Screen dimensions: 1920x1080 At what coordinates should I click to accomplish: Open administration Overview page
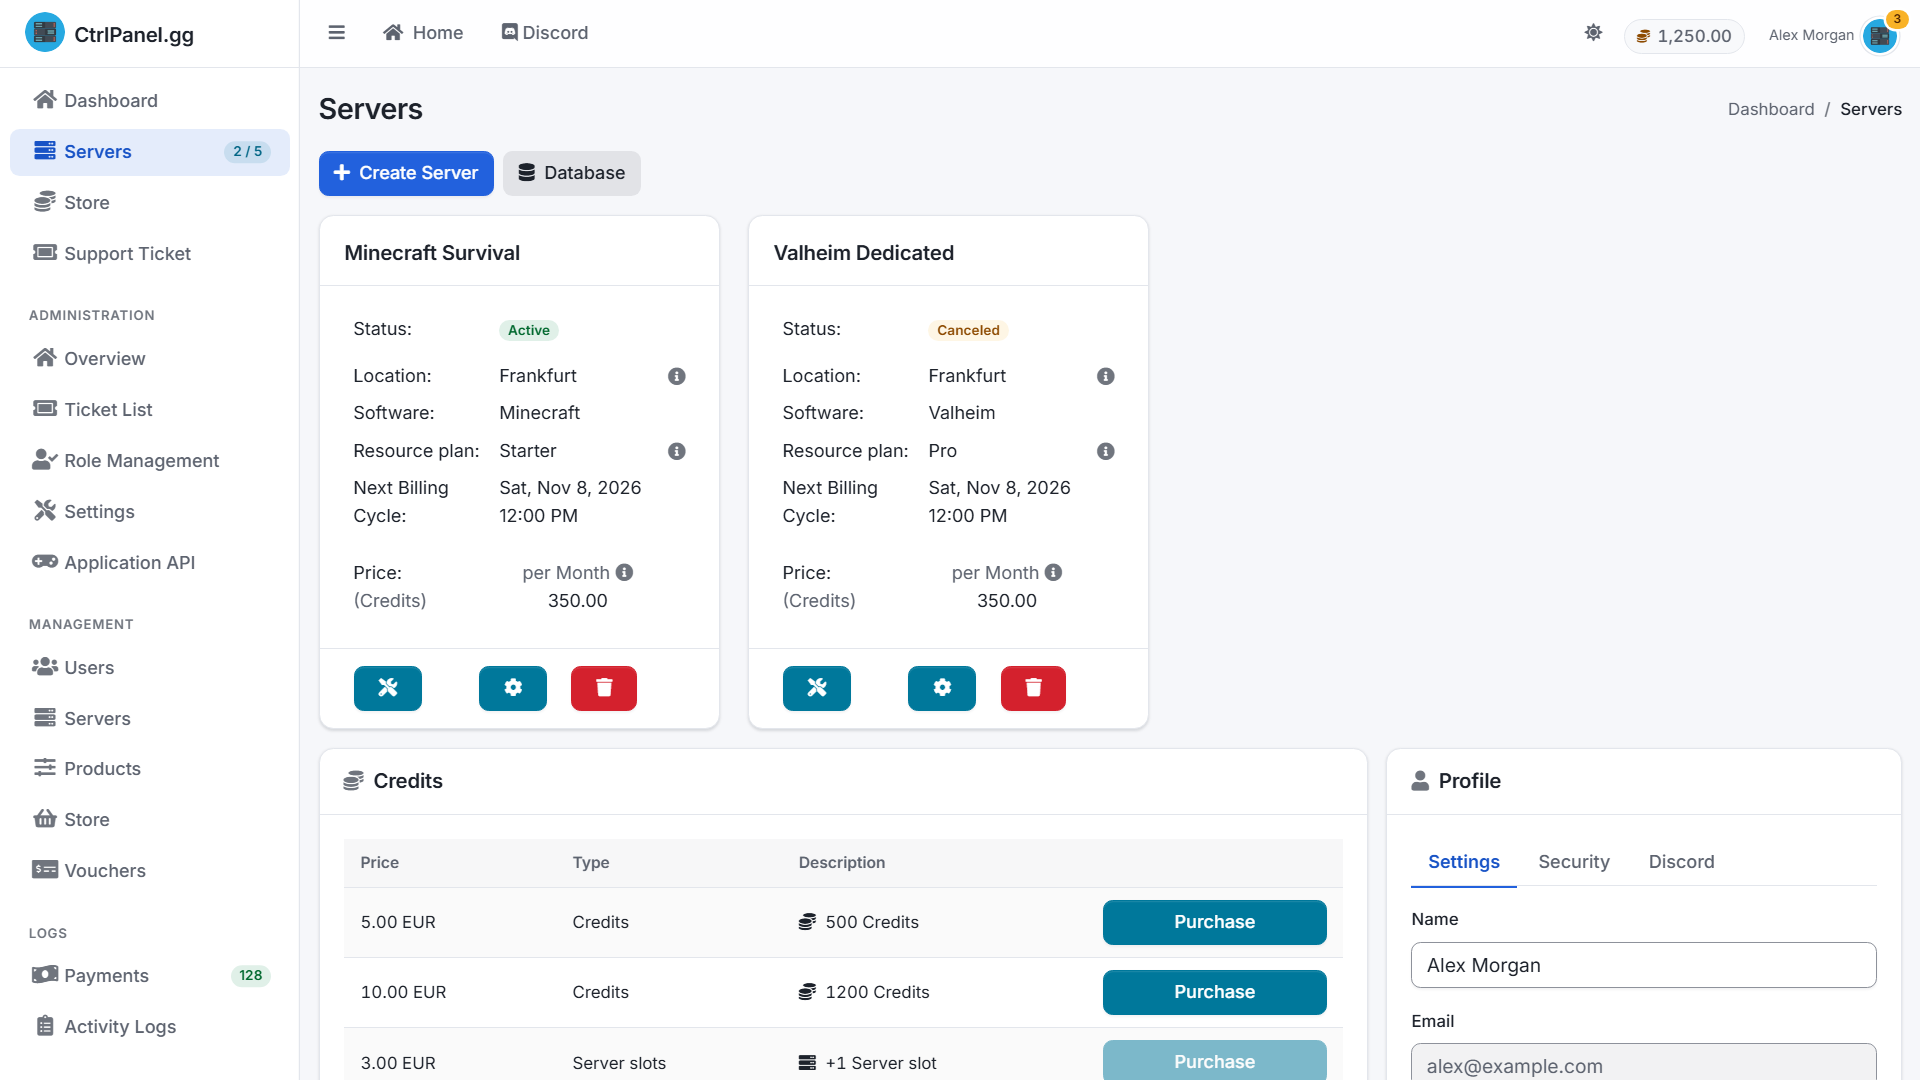pos(150,358)
